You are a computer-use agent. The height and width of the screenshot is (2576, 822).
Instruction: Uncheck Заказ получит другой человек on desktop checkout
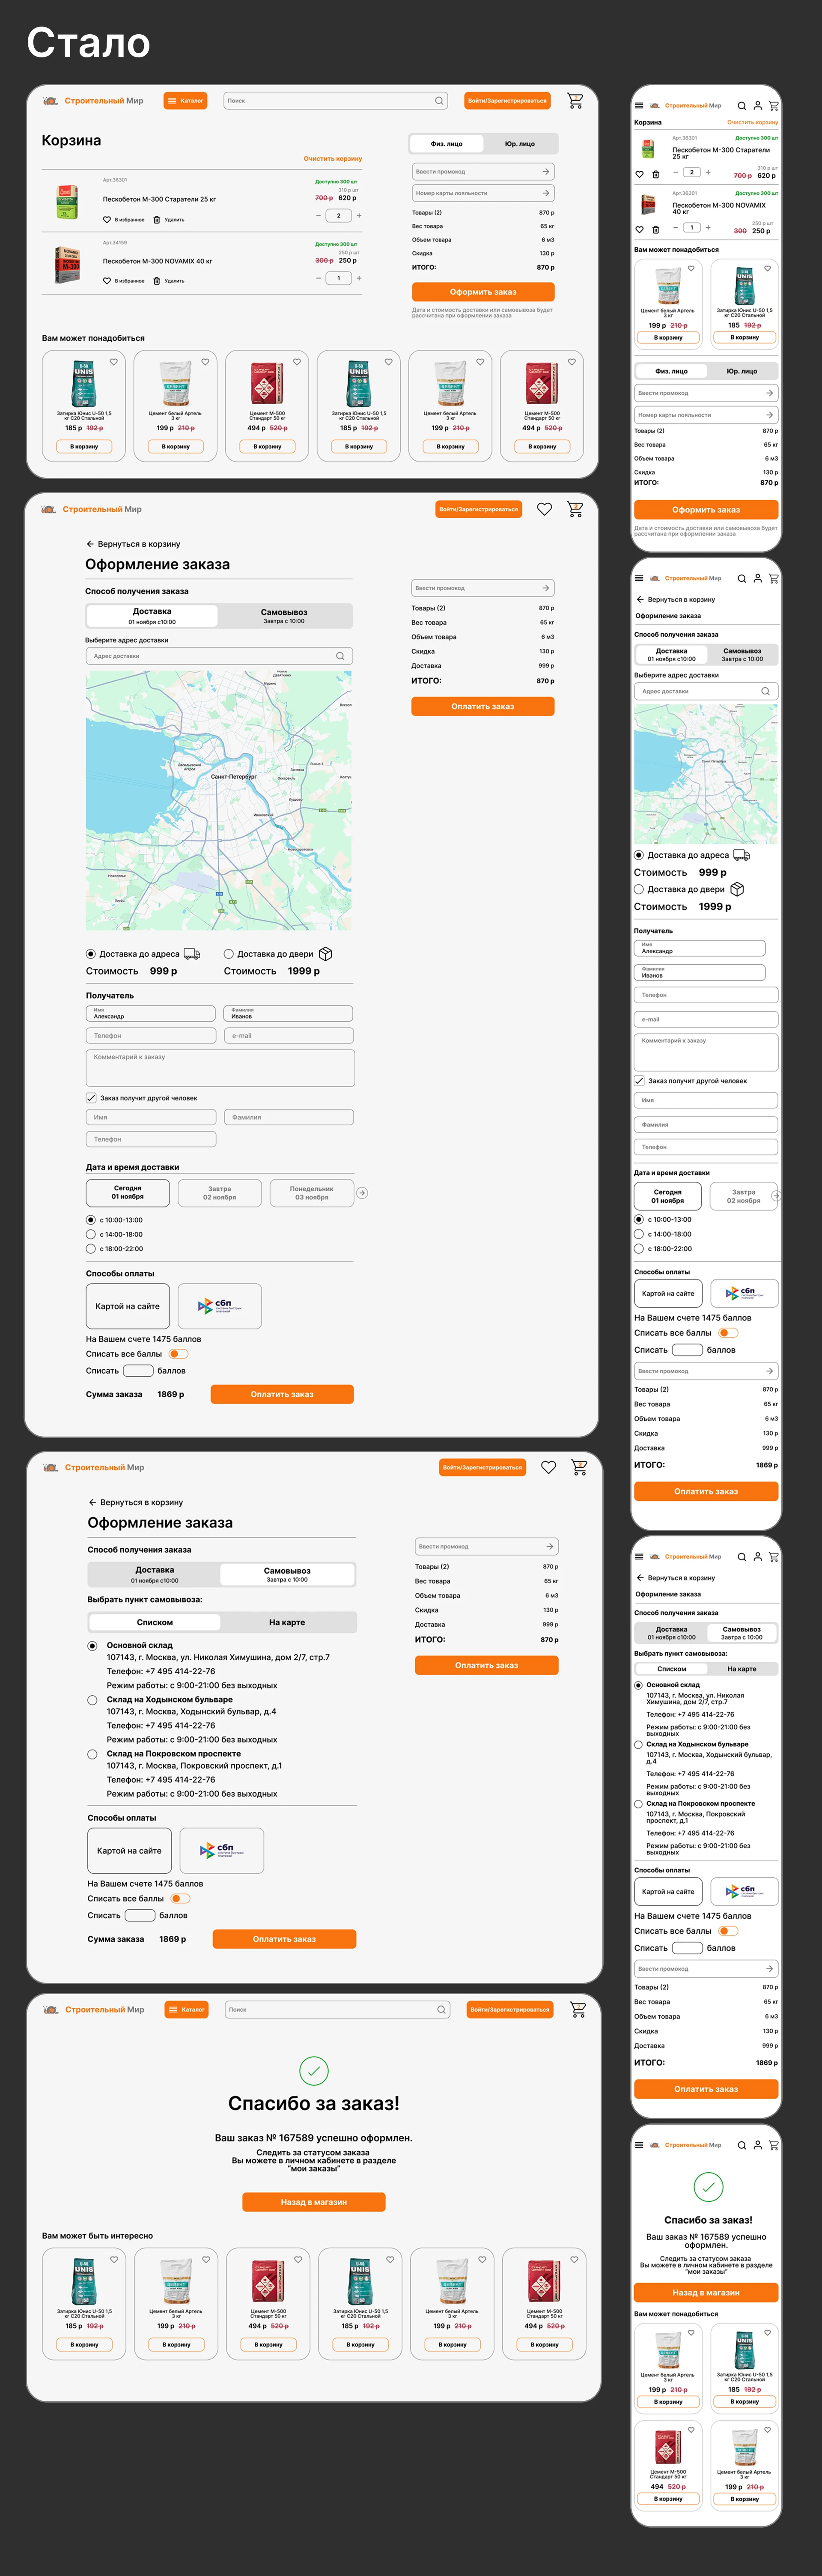pos(91,1098)
